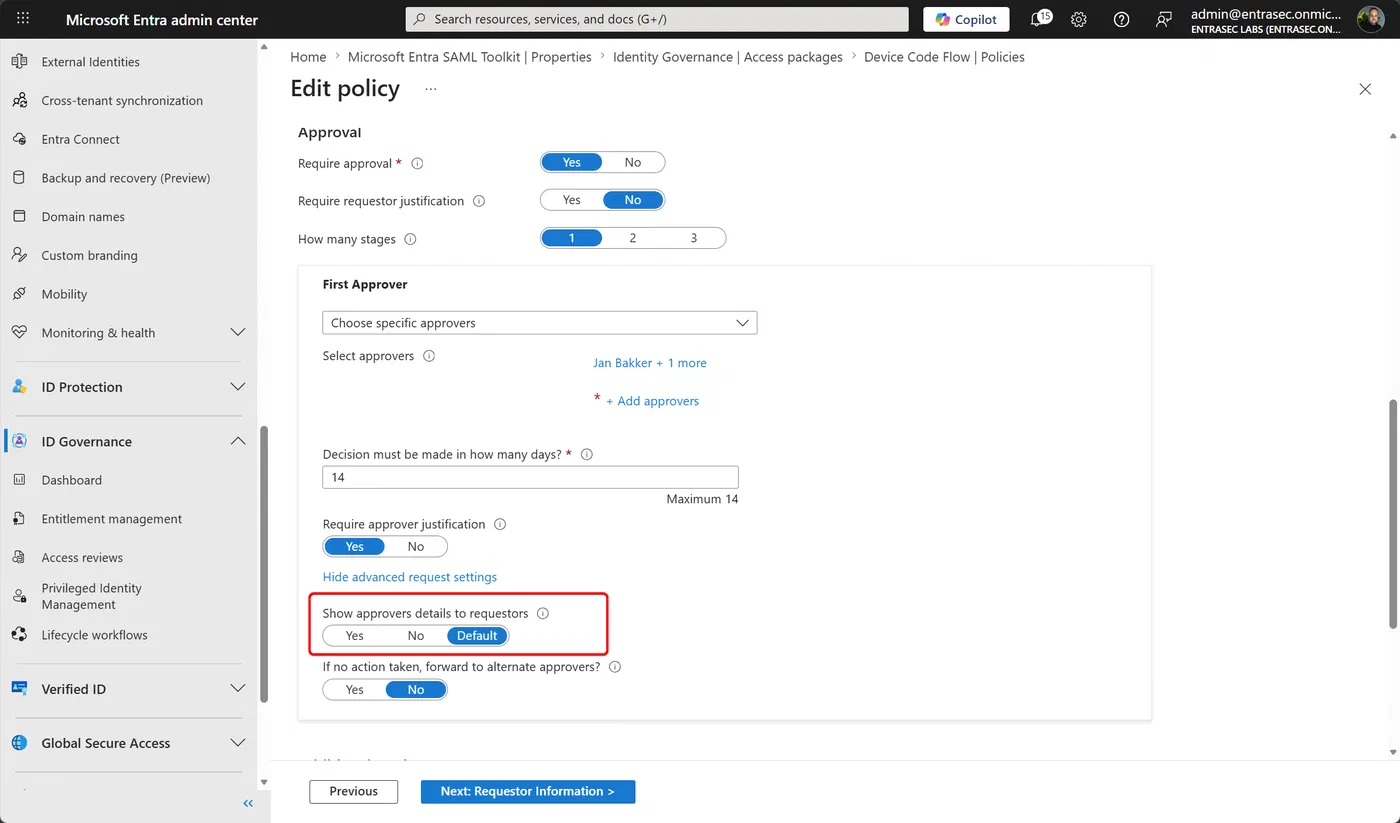Set Require approval to No
1400x823 pixels.
(x=633, y=162)
